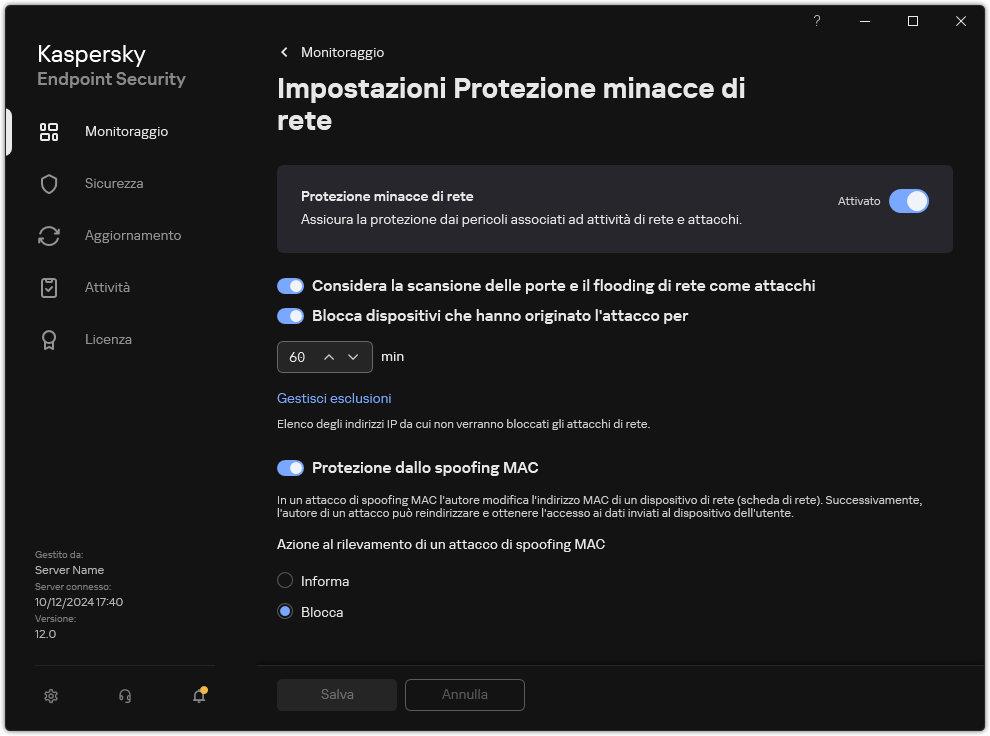Open help with the question mark icon
The width and height of the screenshot is (990, 736).
[816, 21]
